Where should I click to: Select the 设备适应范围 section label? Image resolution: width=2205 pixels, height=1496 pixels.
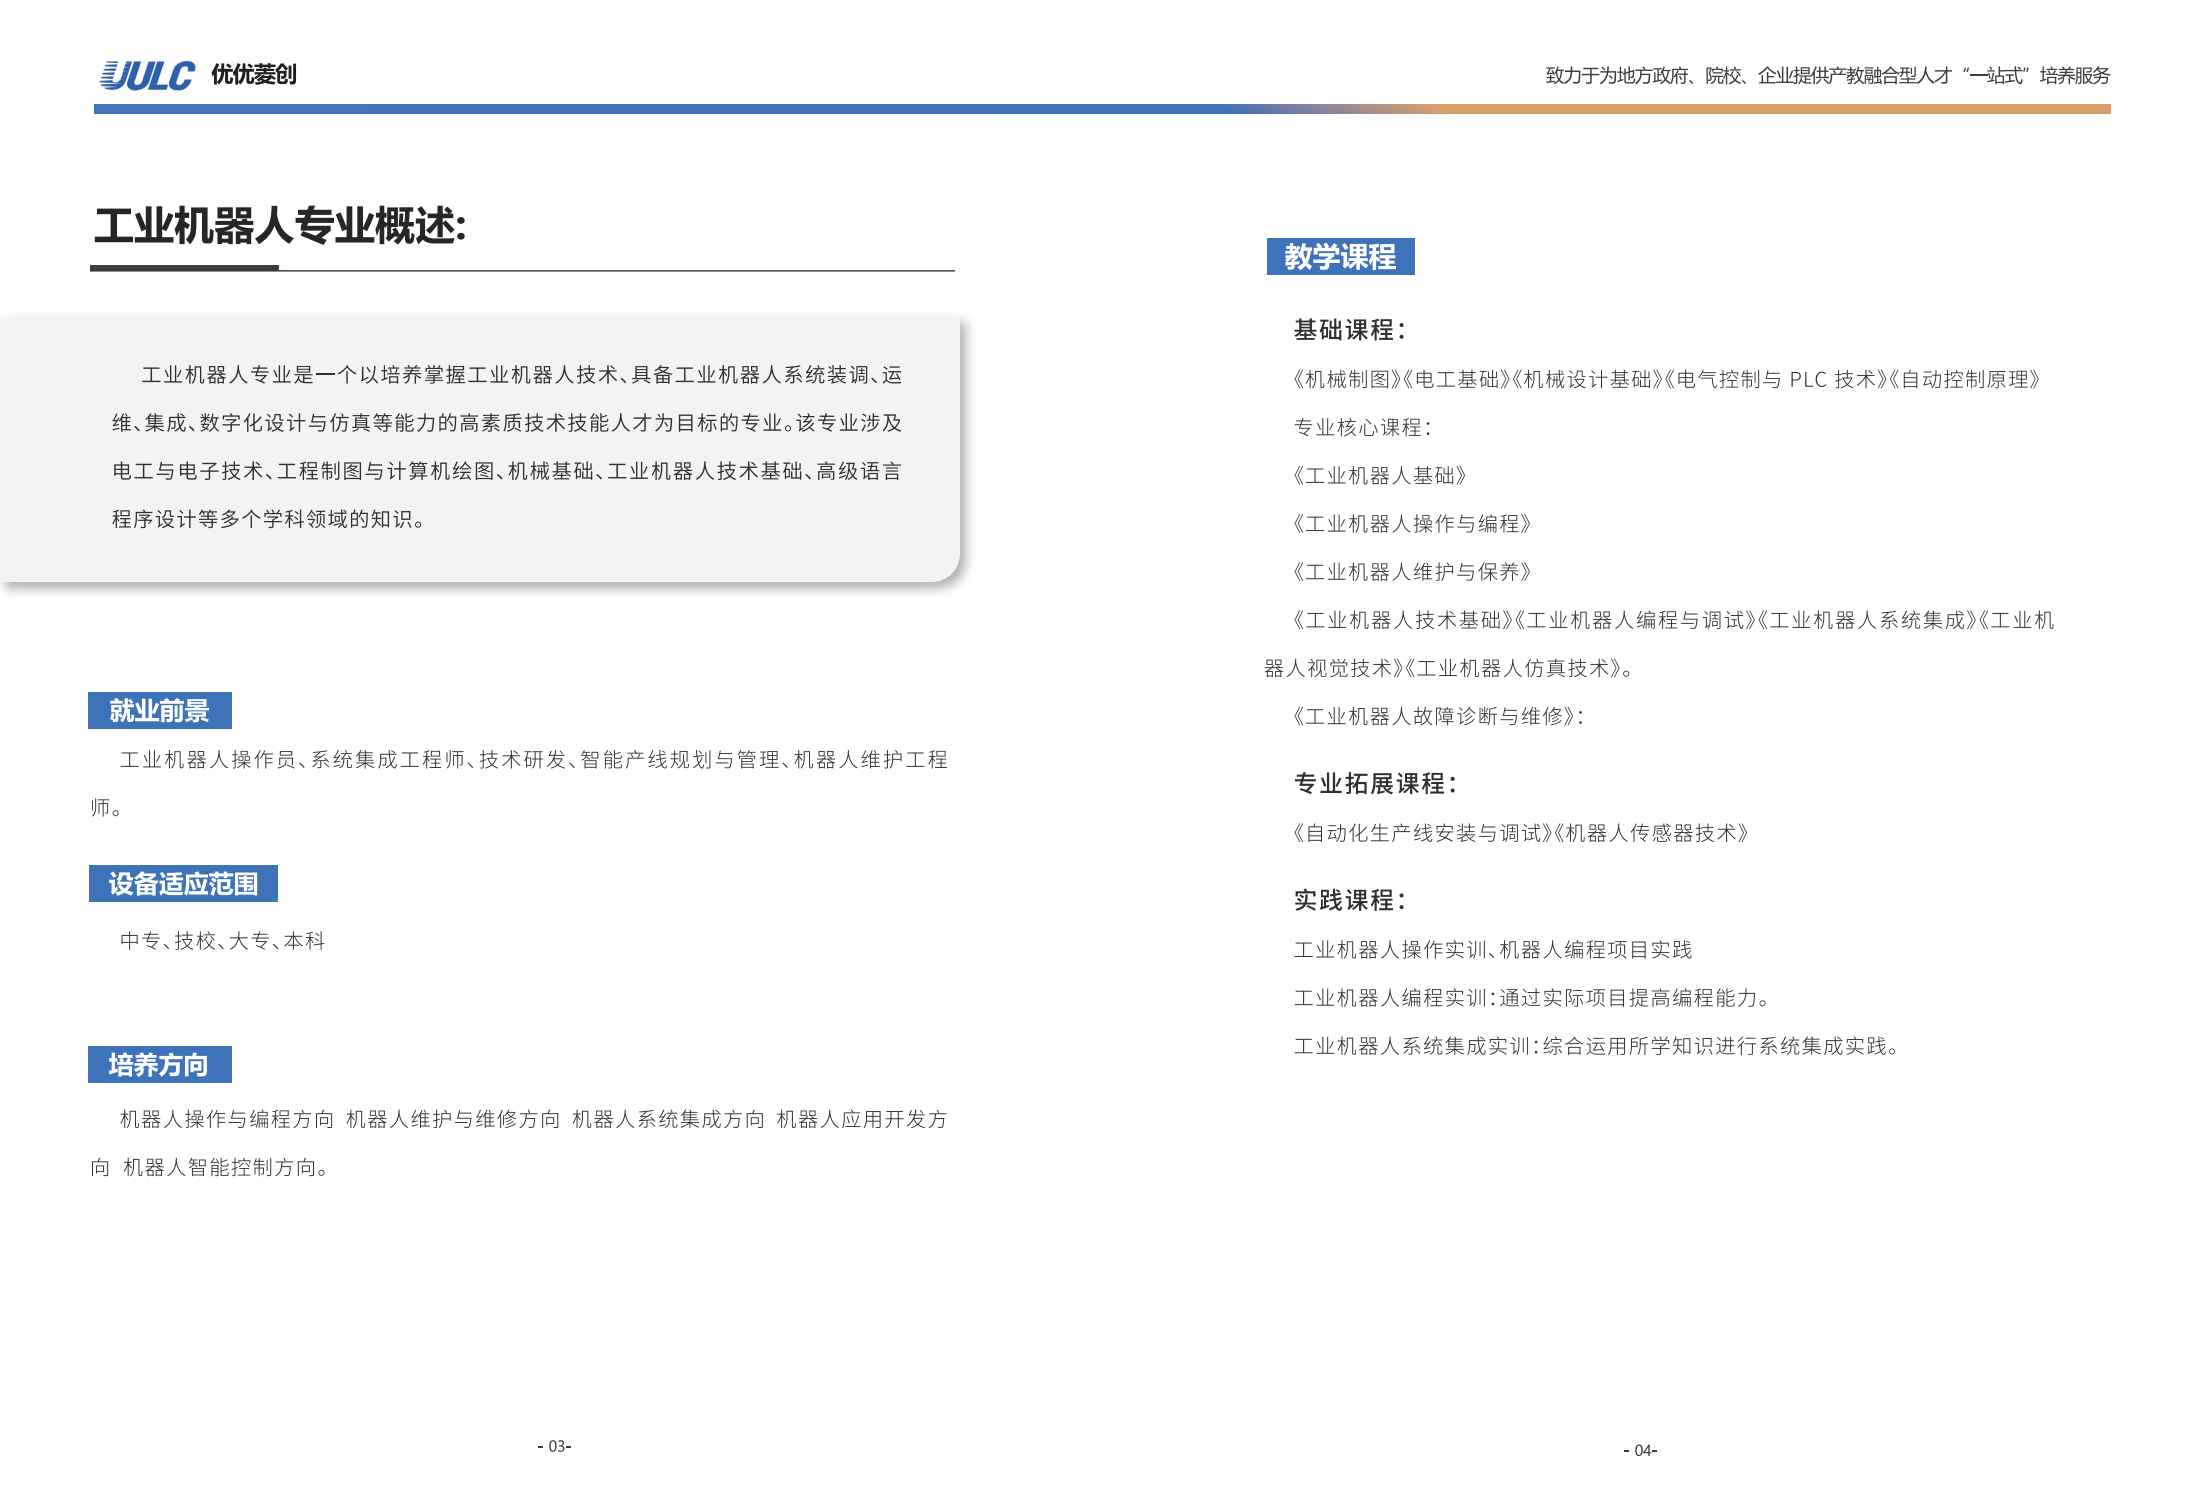[183, 884]
